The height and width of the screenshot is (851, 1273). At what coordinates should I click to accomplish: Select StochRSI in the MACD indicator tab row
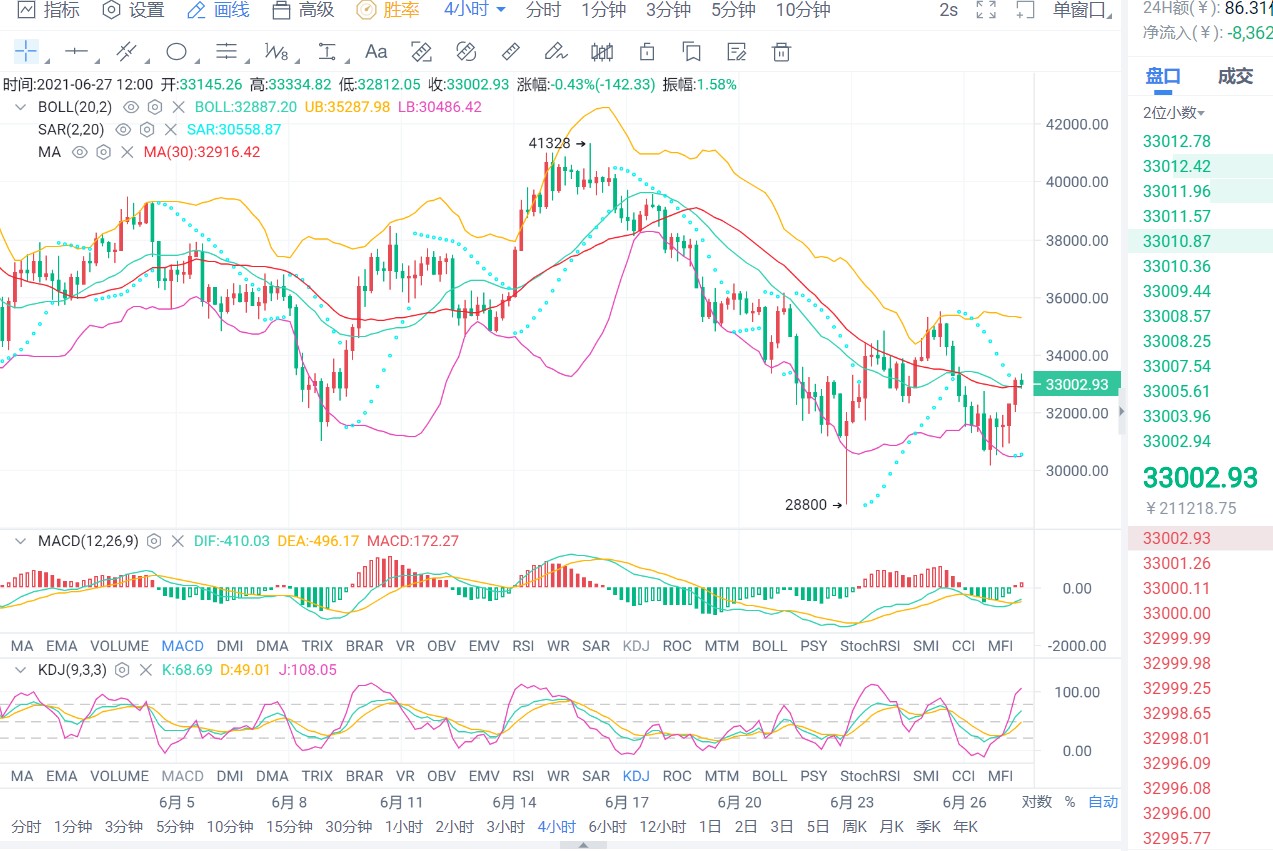[x=869, y=646]
